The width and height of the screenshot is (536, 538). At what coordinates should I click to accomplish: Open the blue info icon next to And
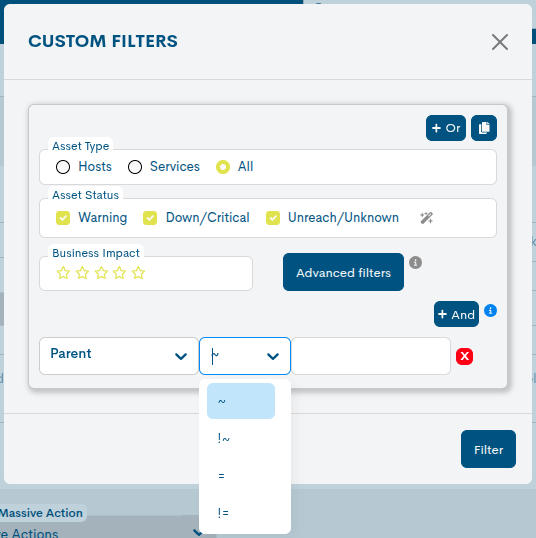490,311
